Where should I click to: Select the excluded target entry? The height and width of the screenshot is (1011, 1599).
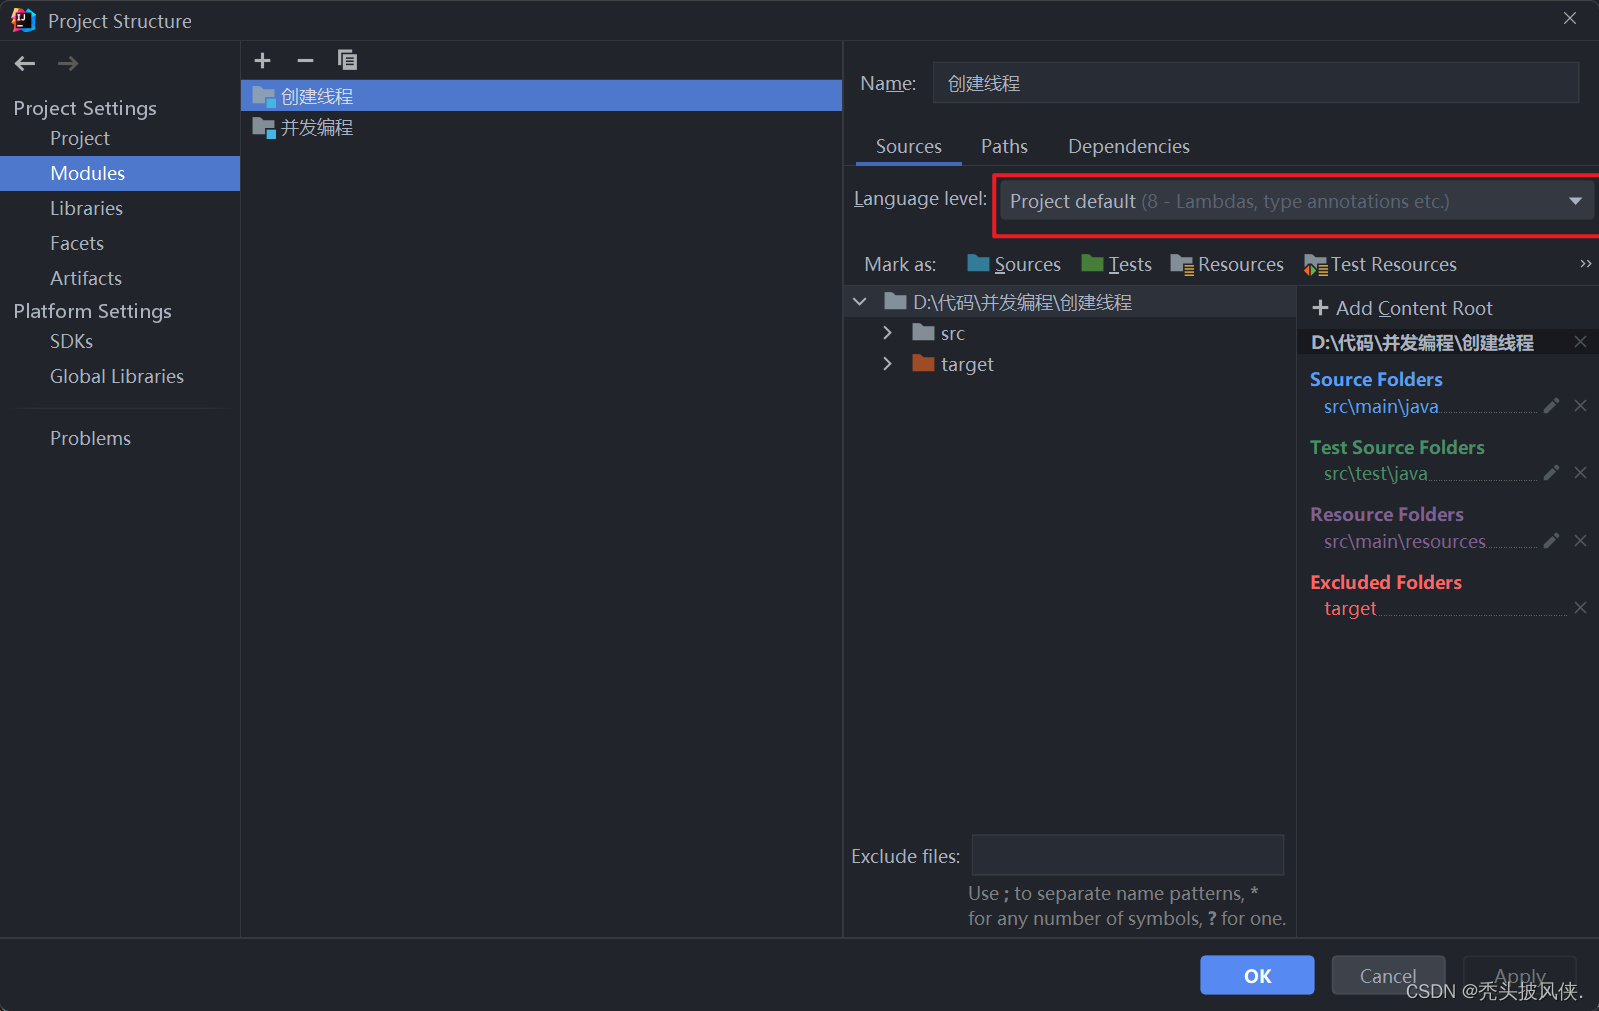click(x=1350, y=608)
